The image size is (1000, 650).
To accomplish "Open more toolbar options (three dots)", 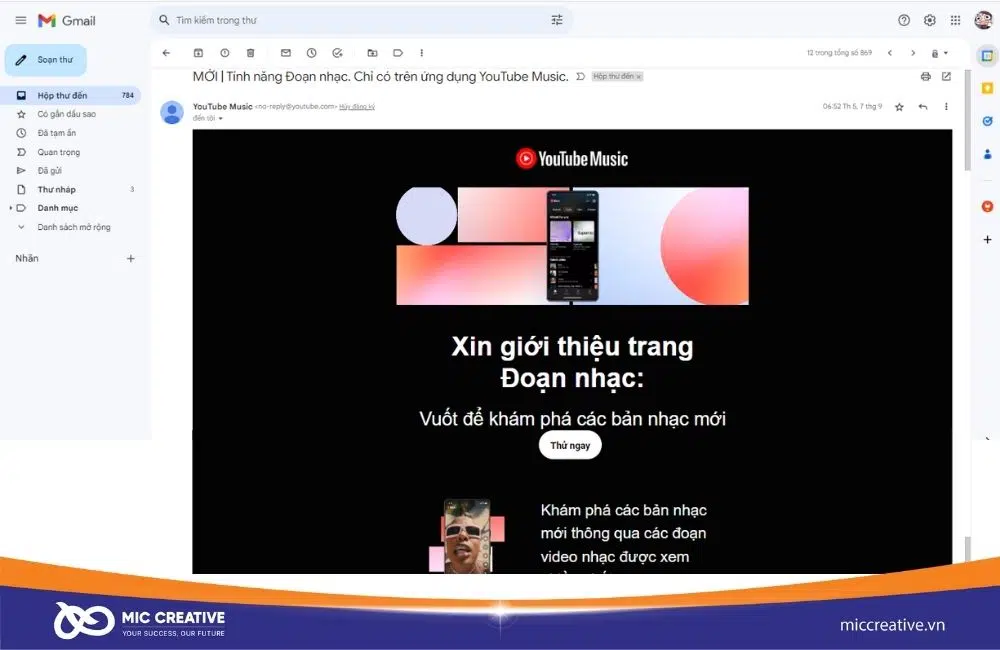I will pyautogui.click(x=422, y=53).
